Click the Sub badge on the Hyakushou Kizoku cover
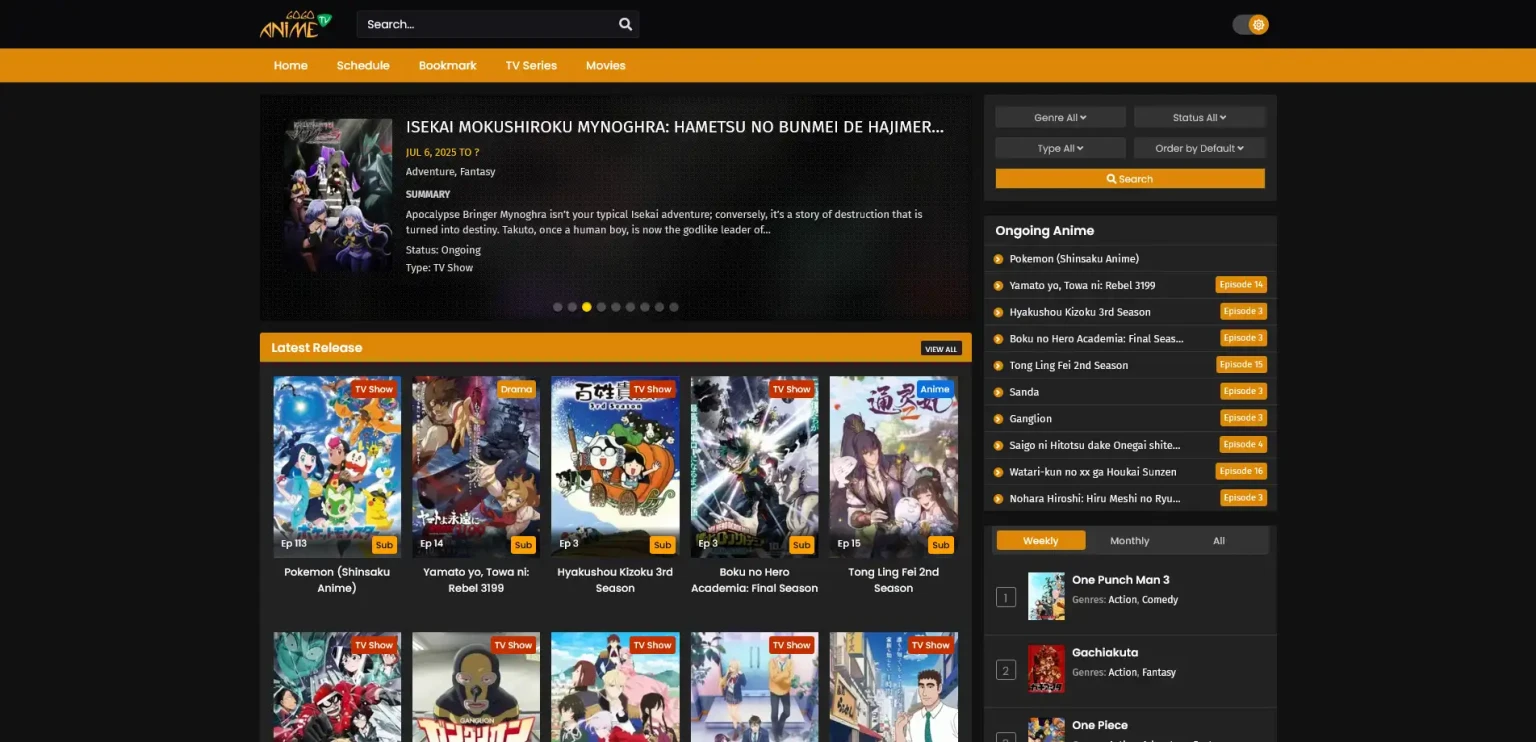 [662, 545]
